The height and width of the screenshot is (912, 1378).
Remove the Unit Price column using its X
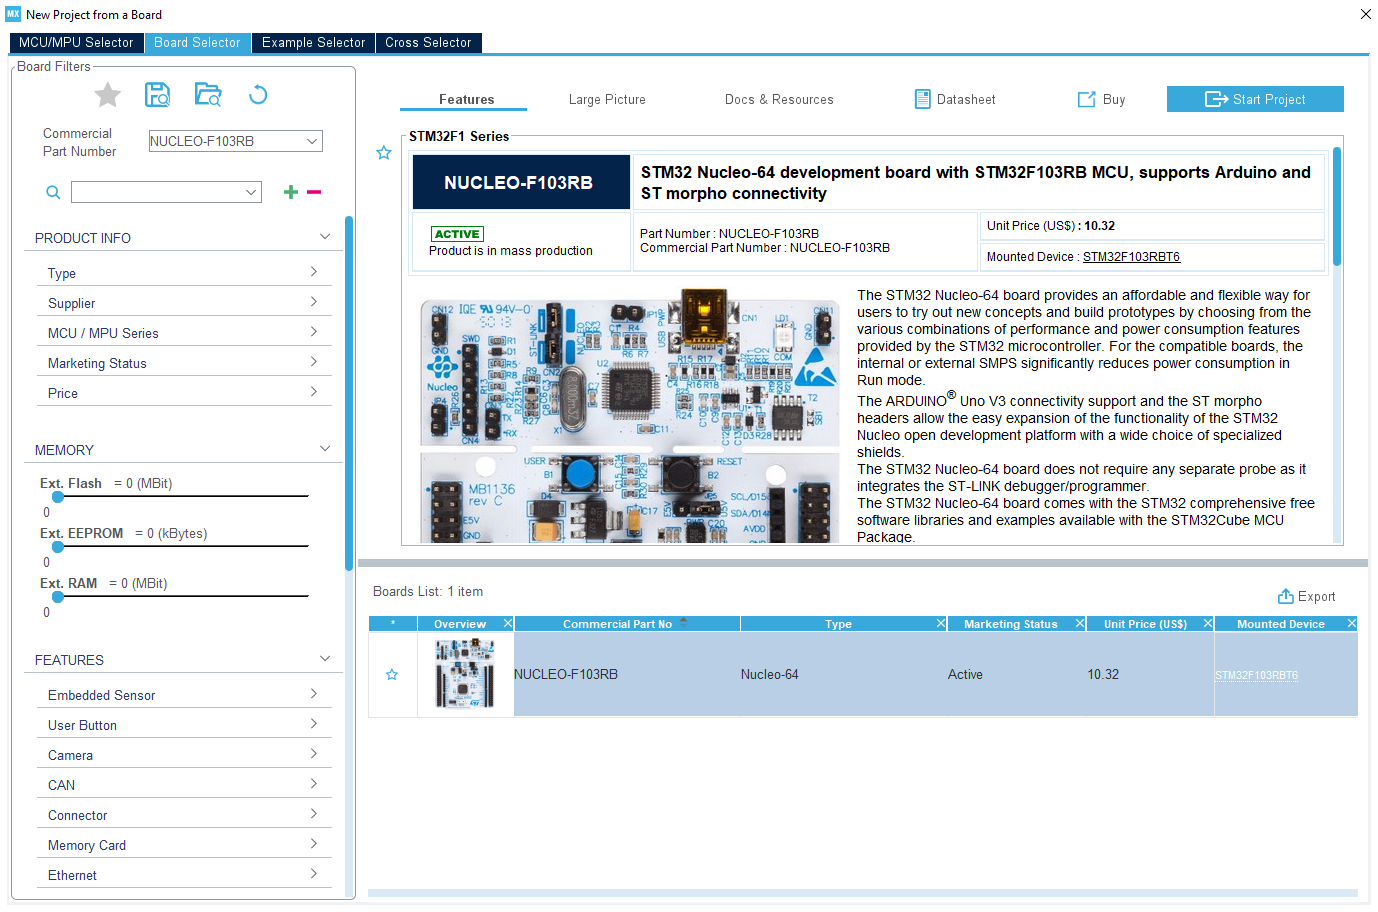(1207, 624)
